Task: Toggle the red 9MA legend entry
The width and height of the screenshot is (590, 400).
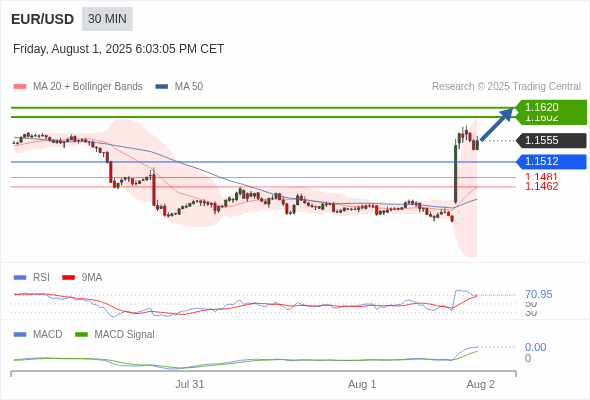Action: click(82, 277)
